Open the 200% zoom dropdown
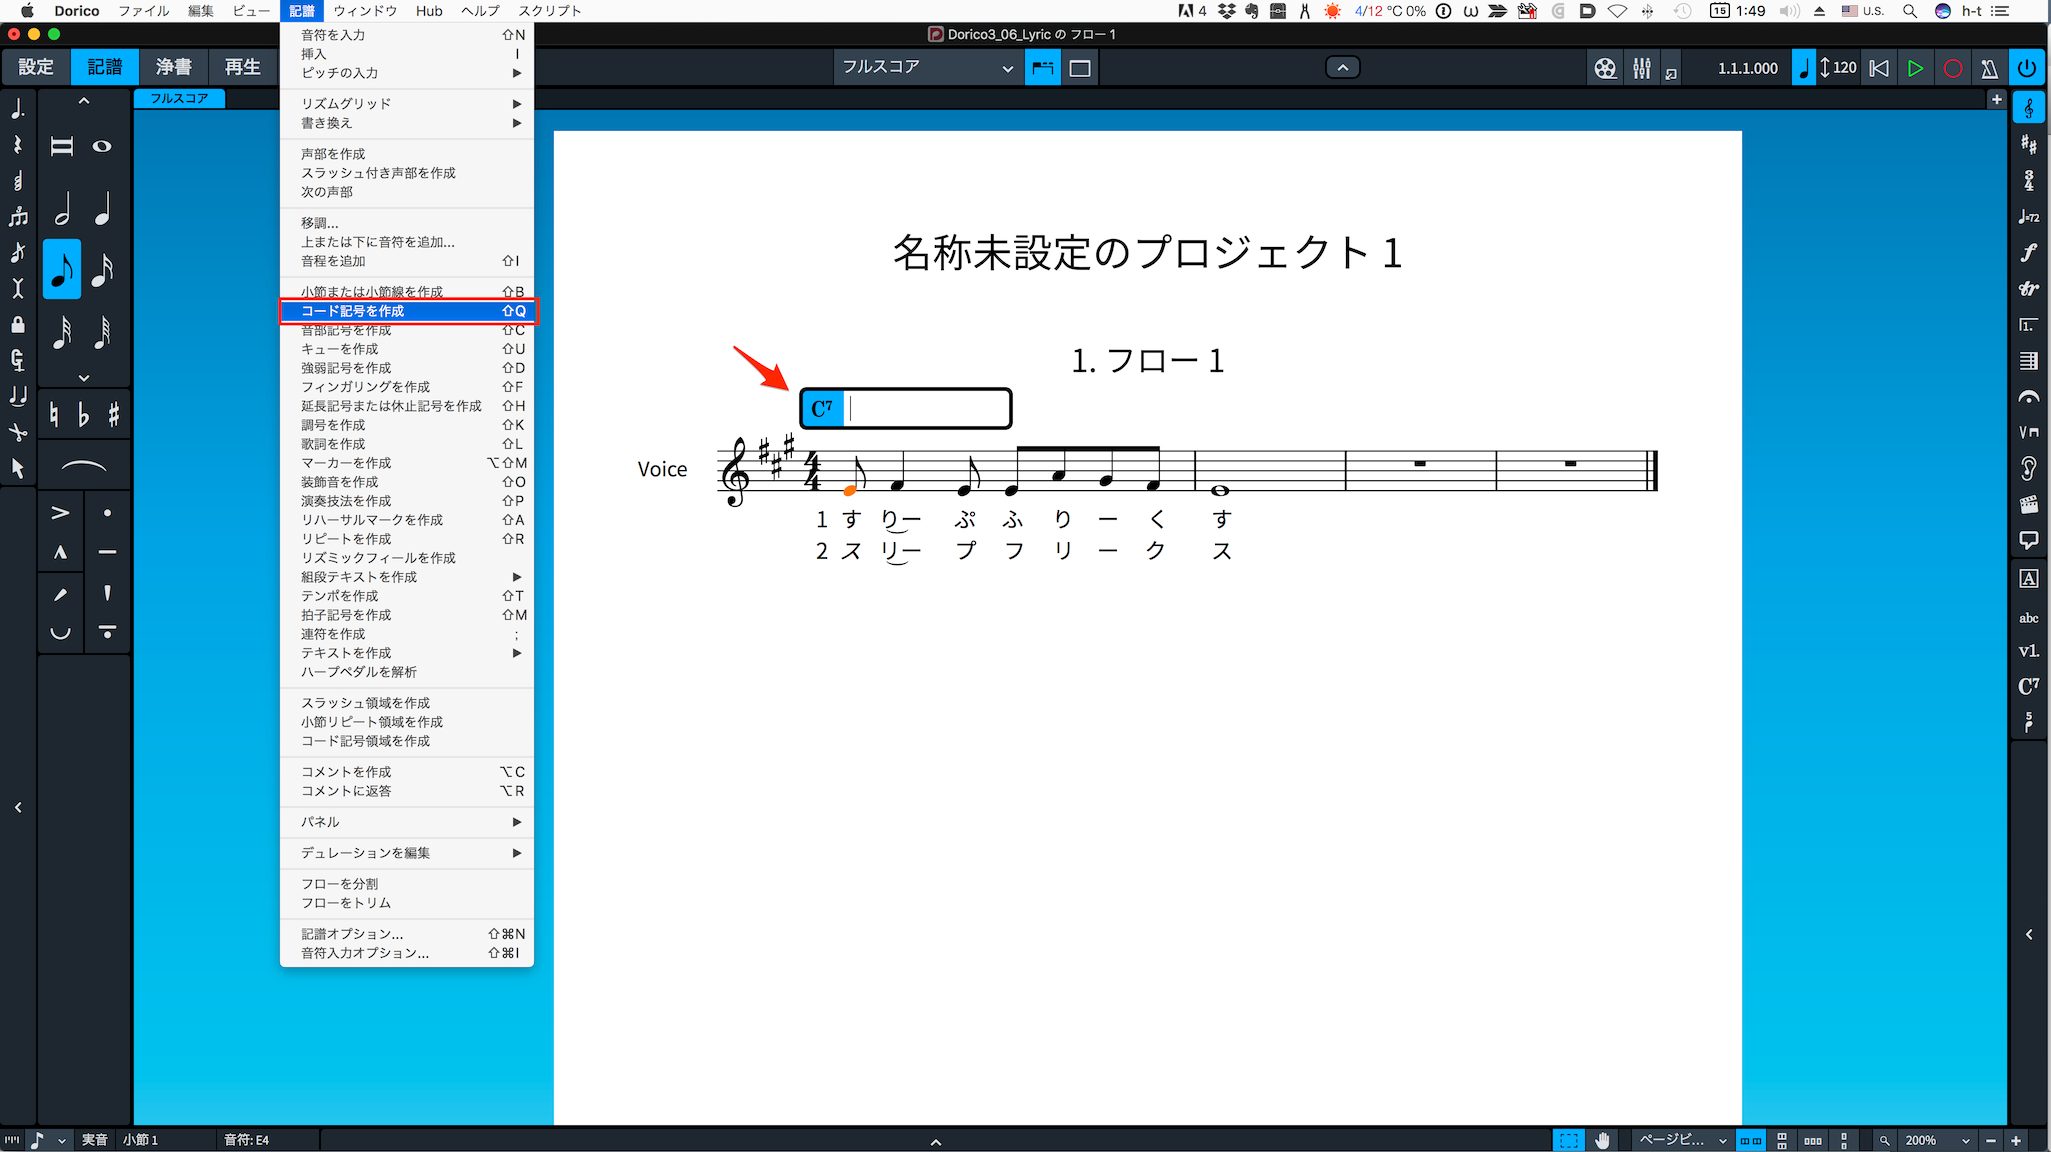Viewport: 2051px width, 1152px height. [x=1937, y=1140]
